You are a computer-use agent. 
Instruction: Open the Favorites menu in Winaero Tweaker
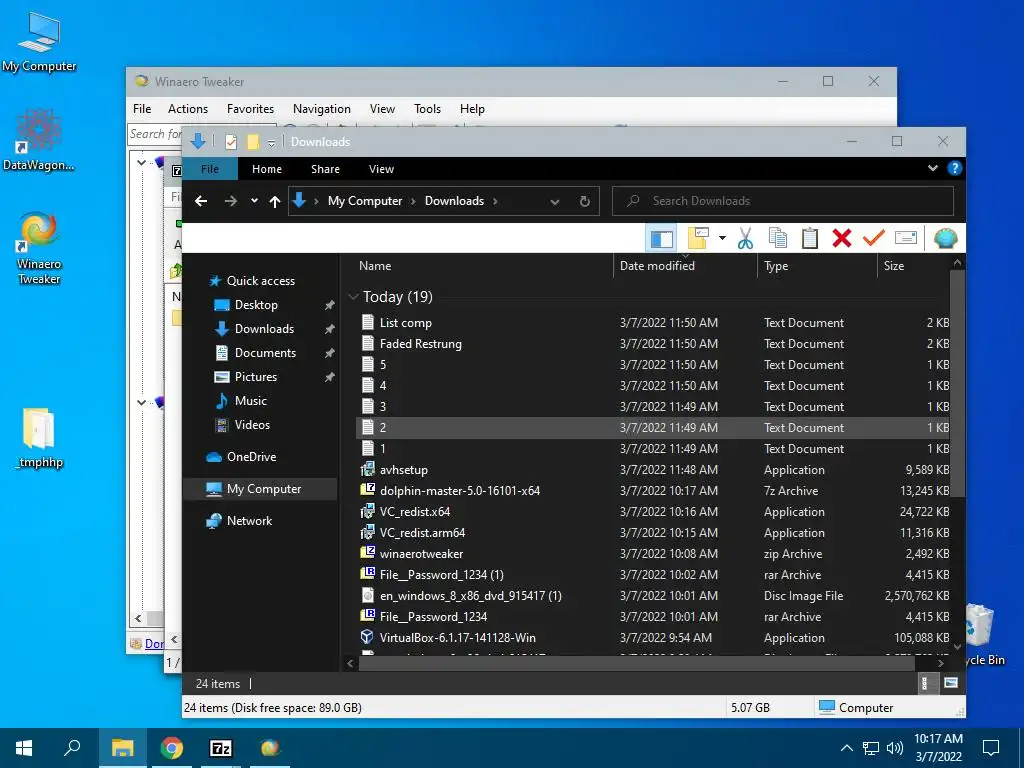250,109
